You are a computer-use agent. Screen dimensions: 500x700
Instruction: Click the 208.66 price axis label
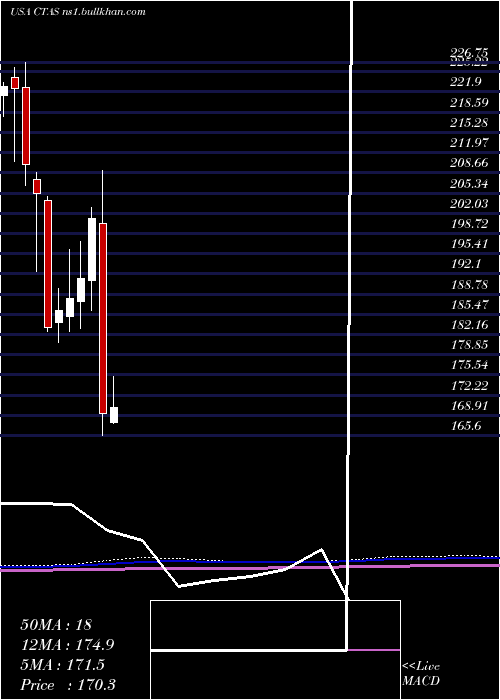(469, 162)
